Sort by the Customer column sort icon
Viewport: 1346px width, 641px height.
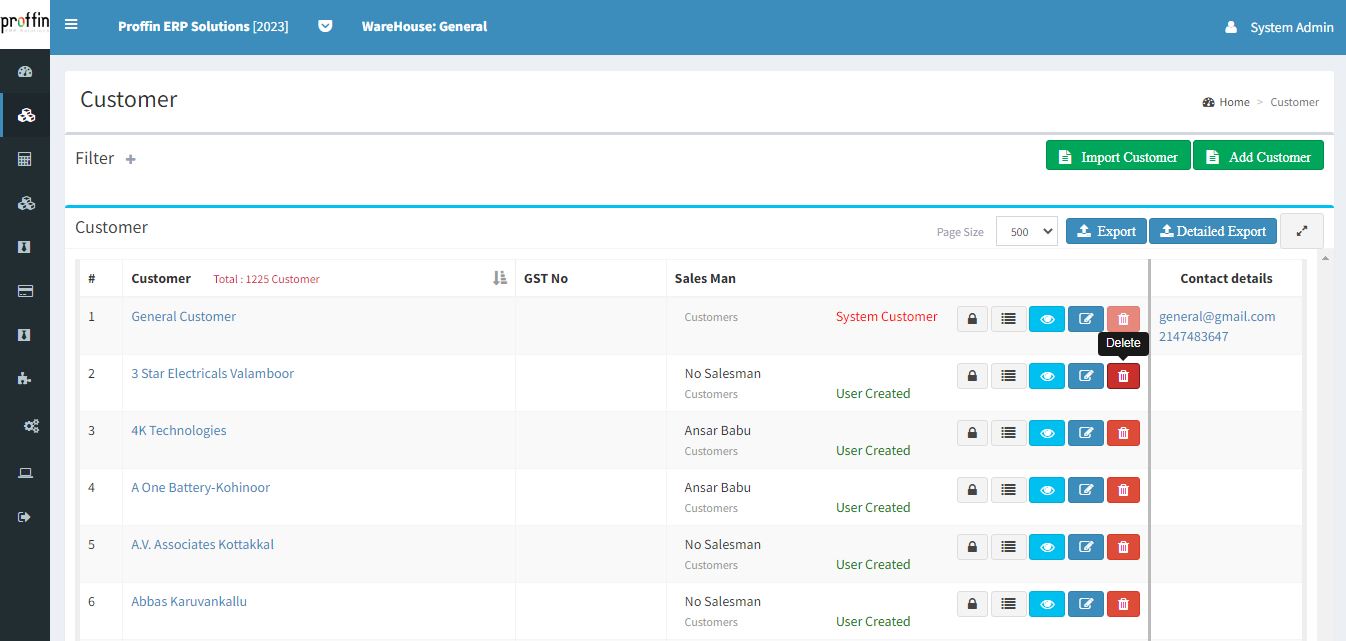click(500, 278)
